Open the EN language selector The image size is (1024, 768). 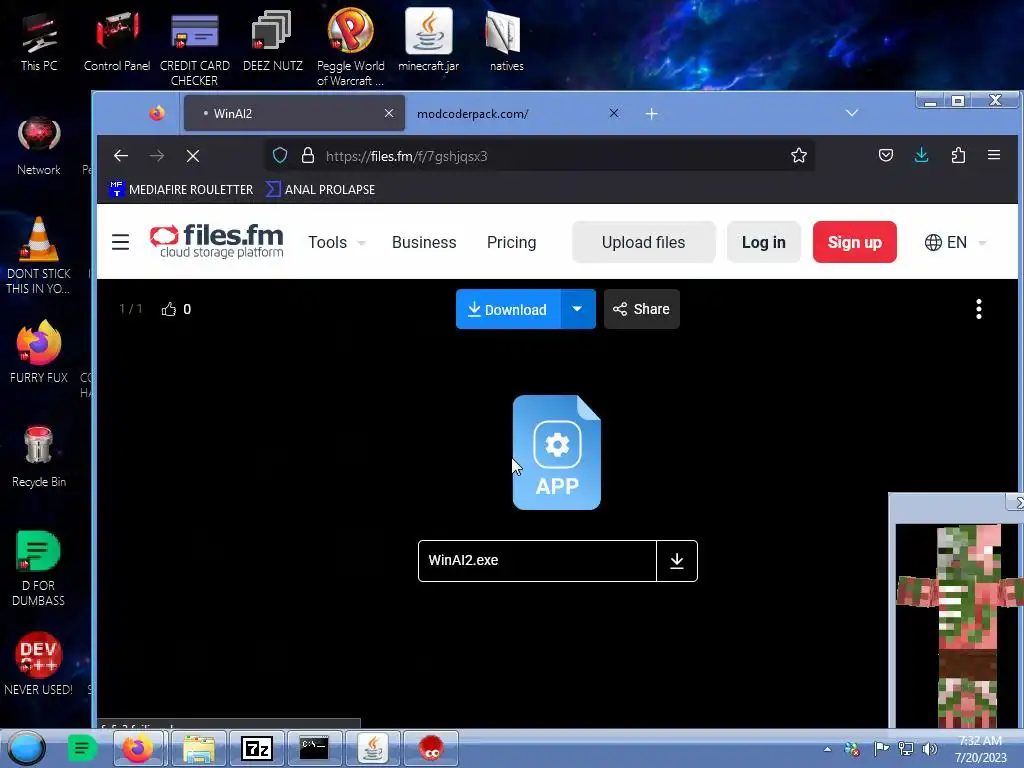tap(955, 242)
